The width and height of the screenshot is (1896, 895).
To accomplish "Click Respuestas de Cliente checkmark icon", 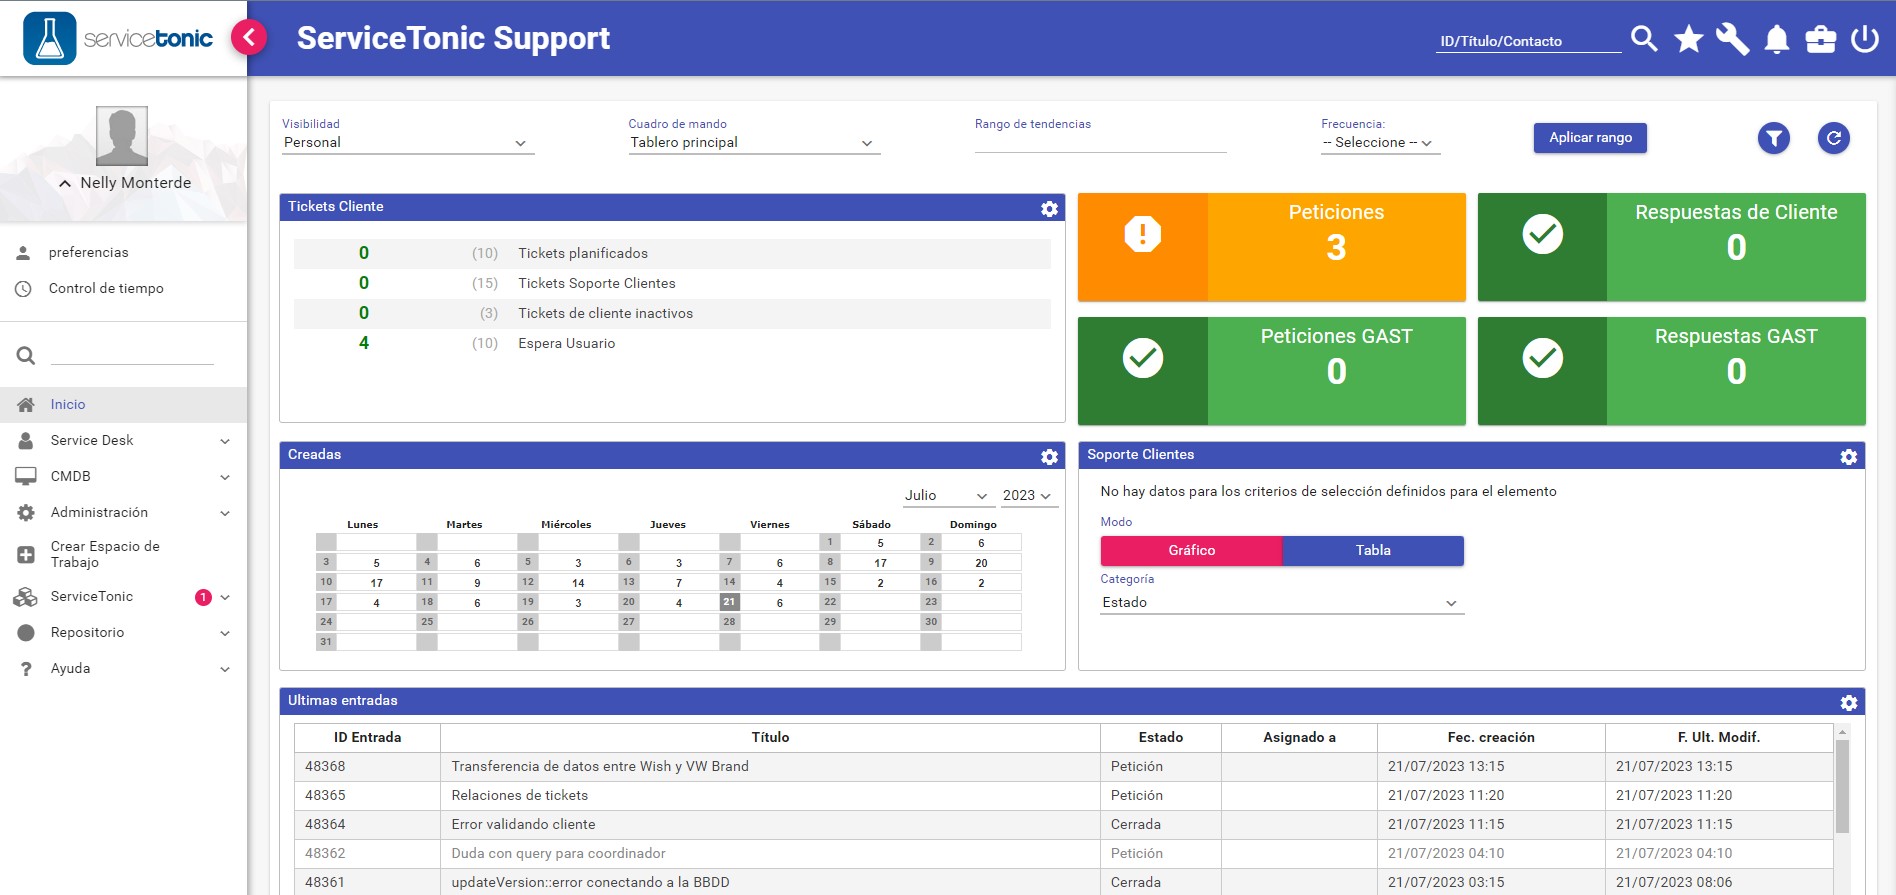I will pos(1543,234).
